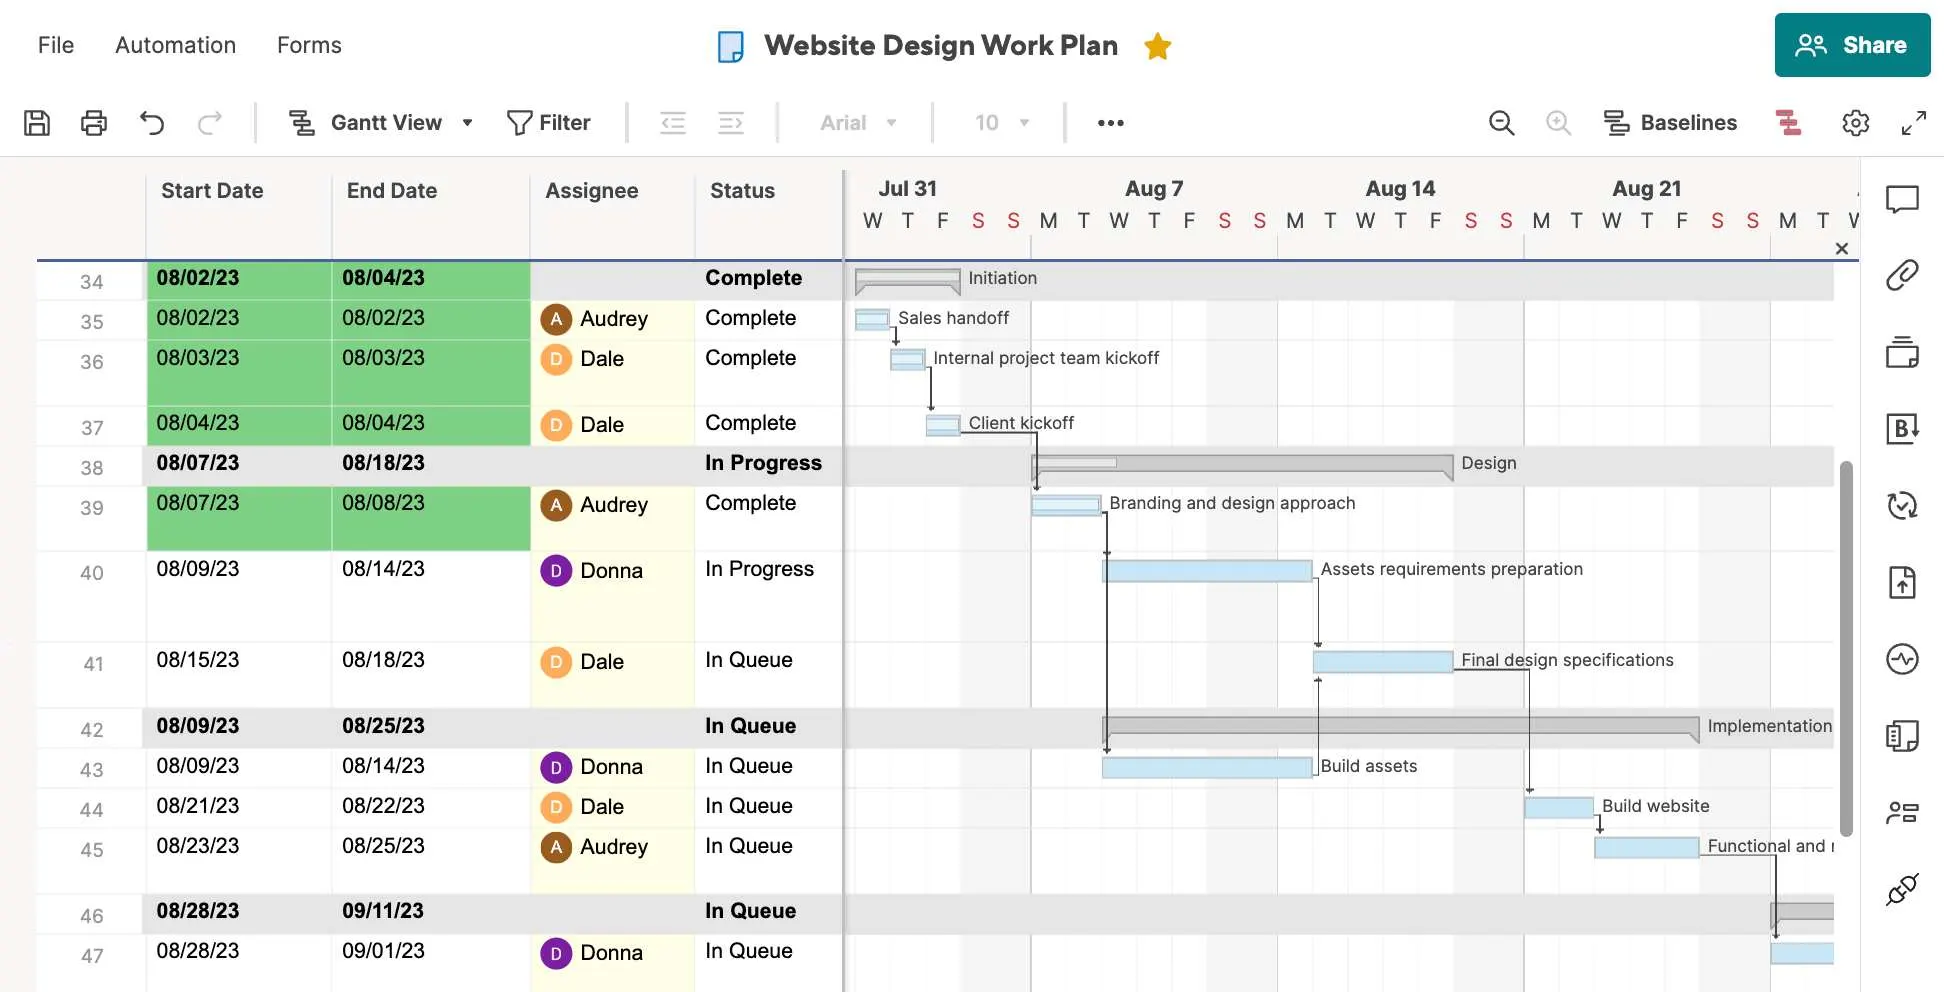Open the Connections panel
Image resolution: width=1944 pixels, height=992 pixels.
[x=1901, y=889]
